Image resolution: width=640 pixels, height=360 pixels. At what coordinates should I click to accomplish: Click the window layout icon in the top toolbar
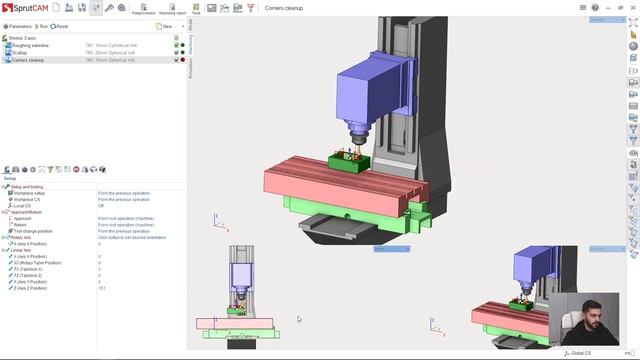coord(211,8)
